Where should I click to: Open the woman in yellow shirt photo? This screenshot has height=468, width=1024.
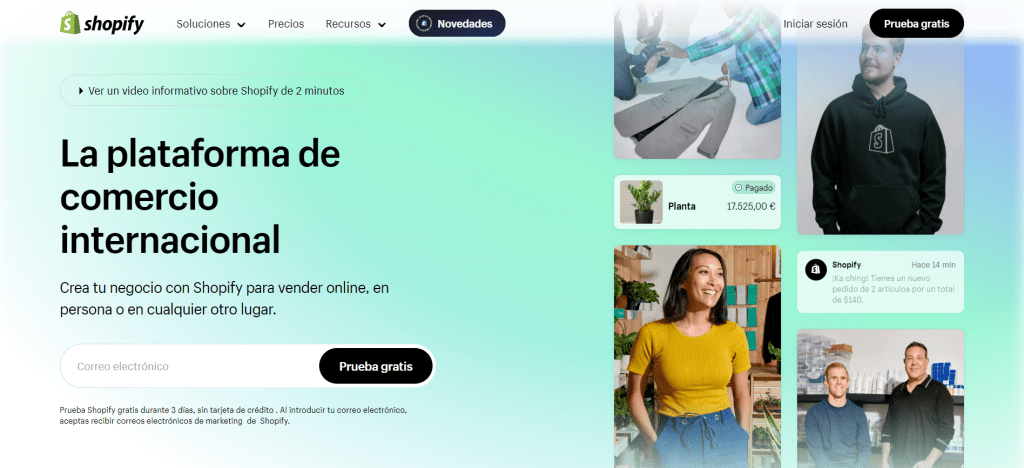pos(697,356)
